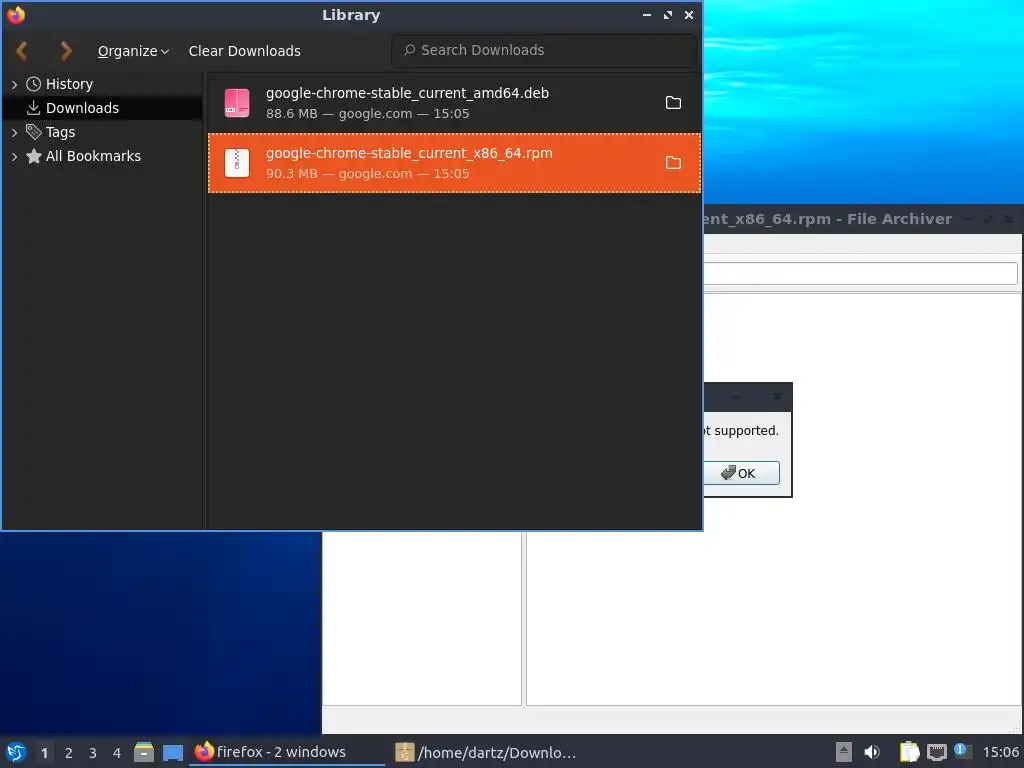Open the update notification tray icon
Image resolution: width=1024 pixels, height=768 pixels.
point(963,751)
